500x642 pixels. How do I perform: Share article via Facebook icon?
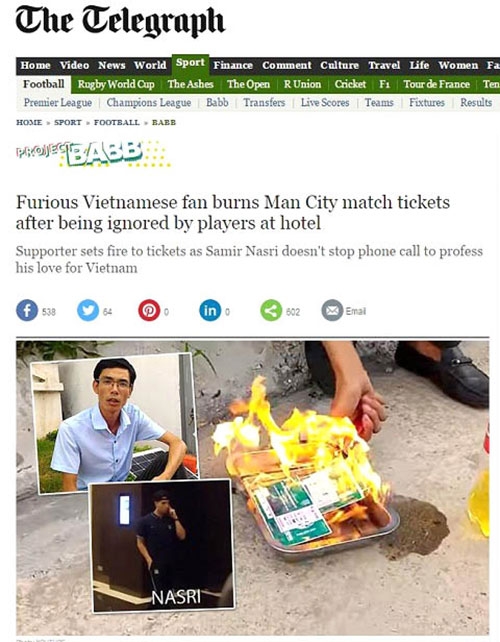[x=27, y=310]
